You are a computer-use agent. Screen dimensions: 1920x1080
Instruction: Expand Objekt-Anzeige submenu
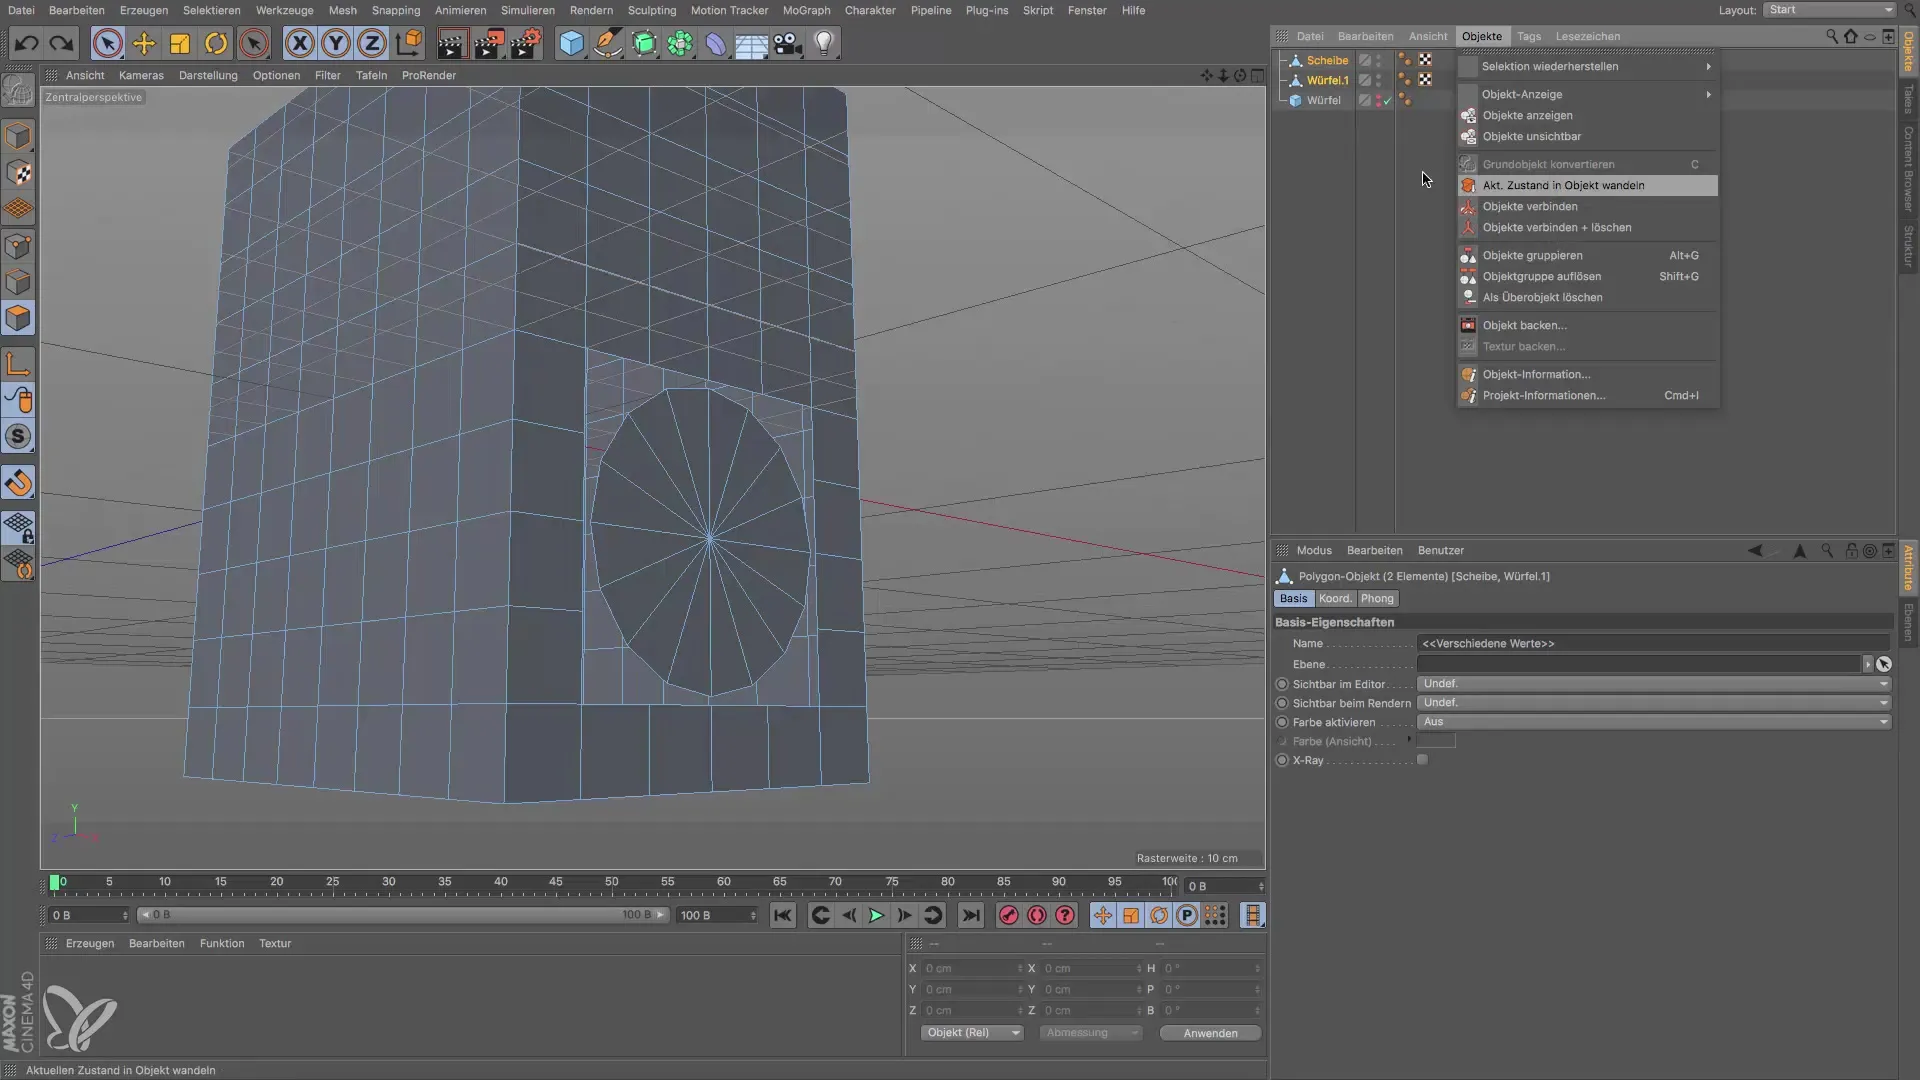point(1588,94)
